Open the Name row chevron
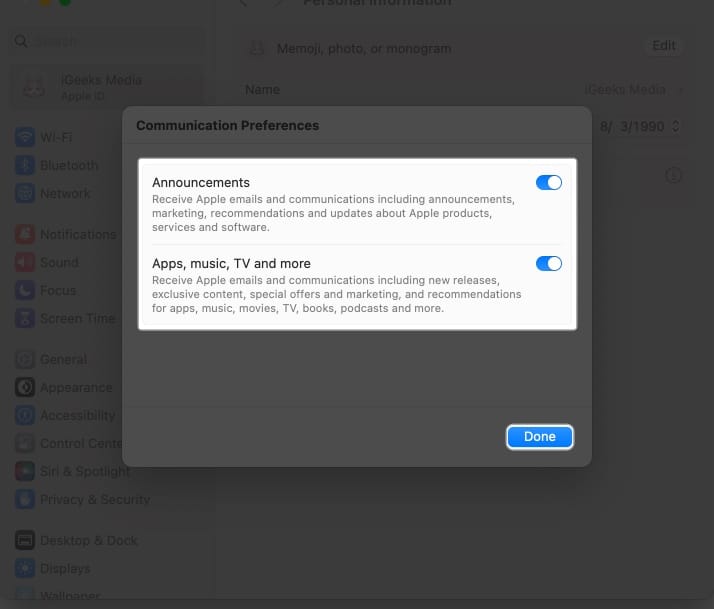The height and width of the screenshot is (609, 714). pos(680,90)
